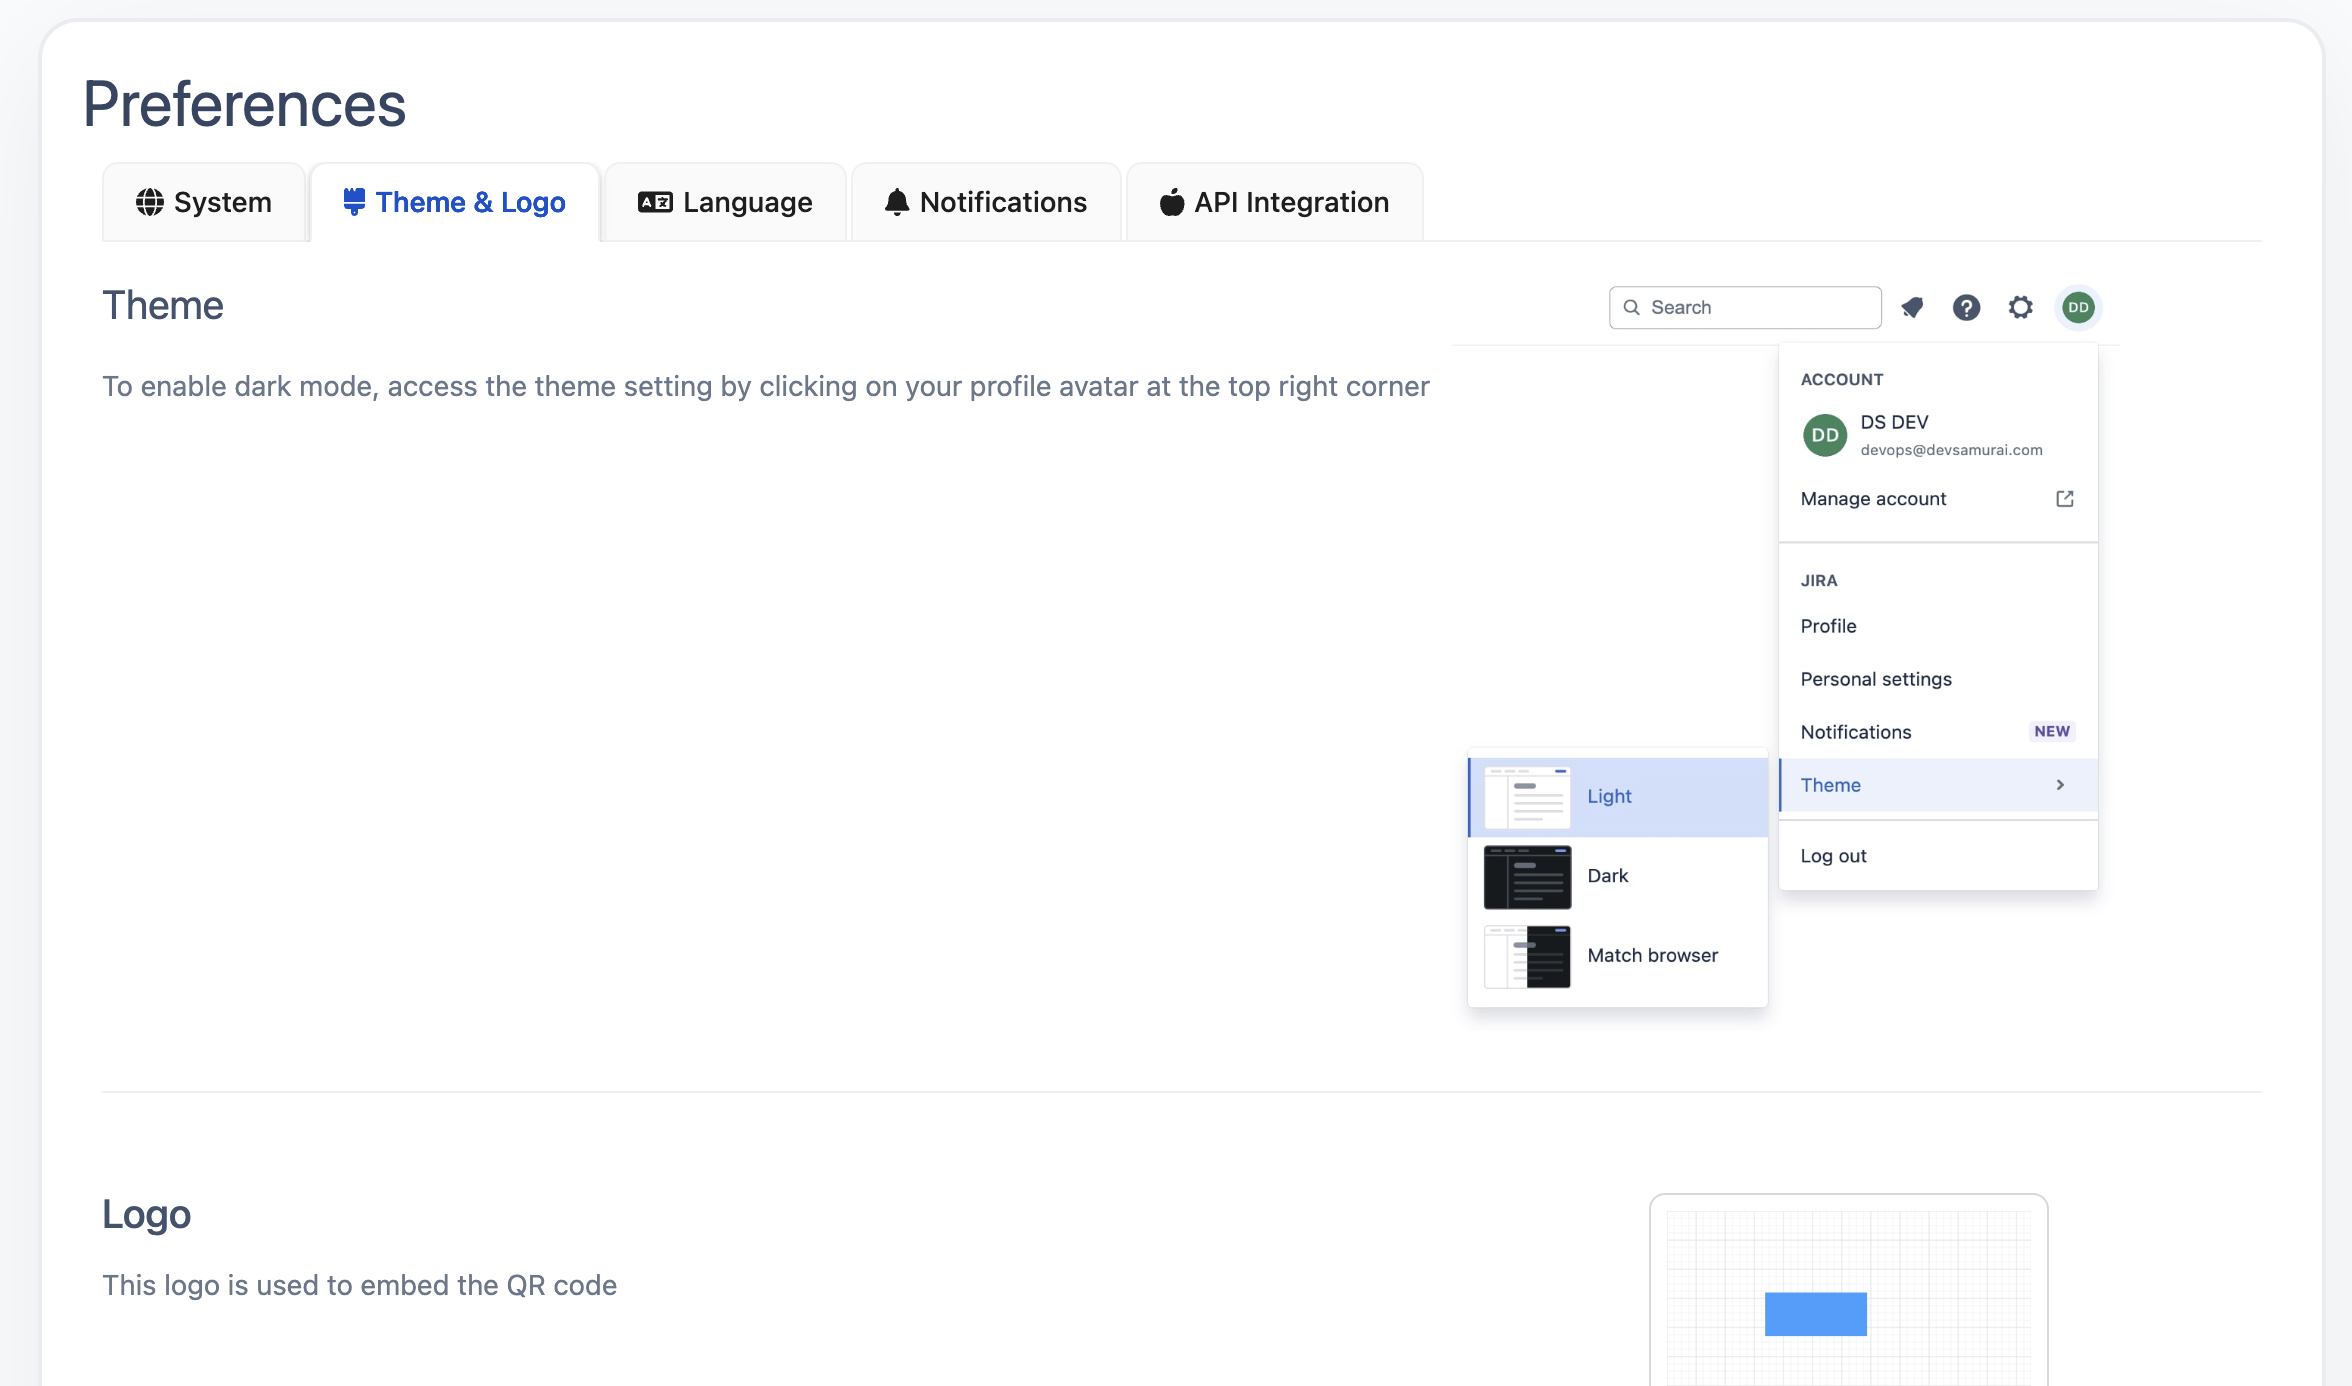Click the globe icon on System tab

click(150, 203)
